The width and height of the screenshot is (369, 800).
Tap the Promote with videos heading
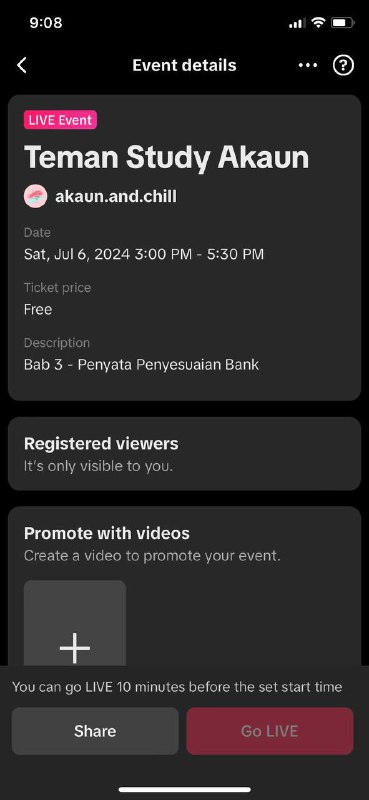[x=107, y=533]
